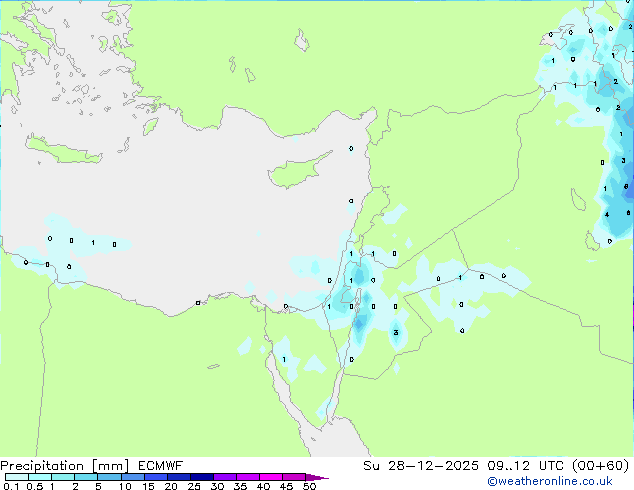Click the legend label '0.1'
The image size is (634, 490).
tap(10, 486)
